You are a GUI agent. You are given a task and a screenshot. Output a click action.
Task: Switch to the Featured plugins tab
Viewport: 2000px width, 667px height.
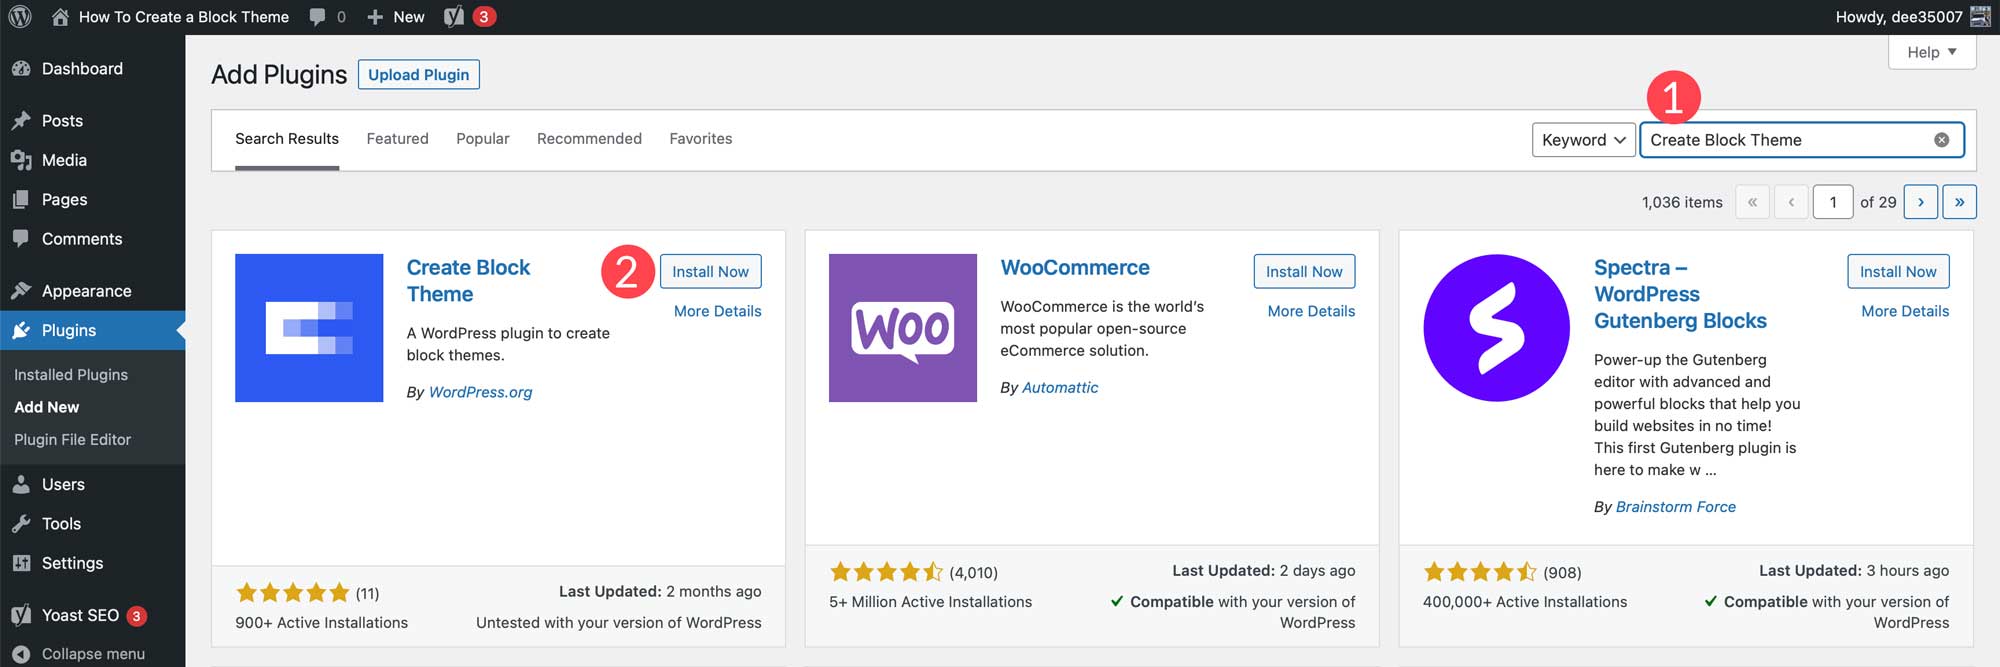(397, 139)
